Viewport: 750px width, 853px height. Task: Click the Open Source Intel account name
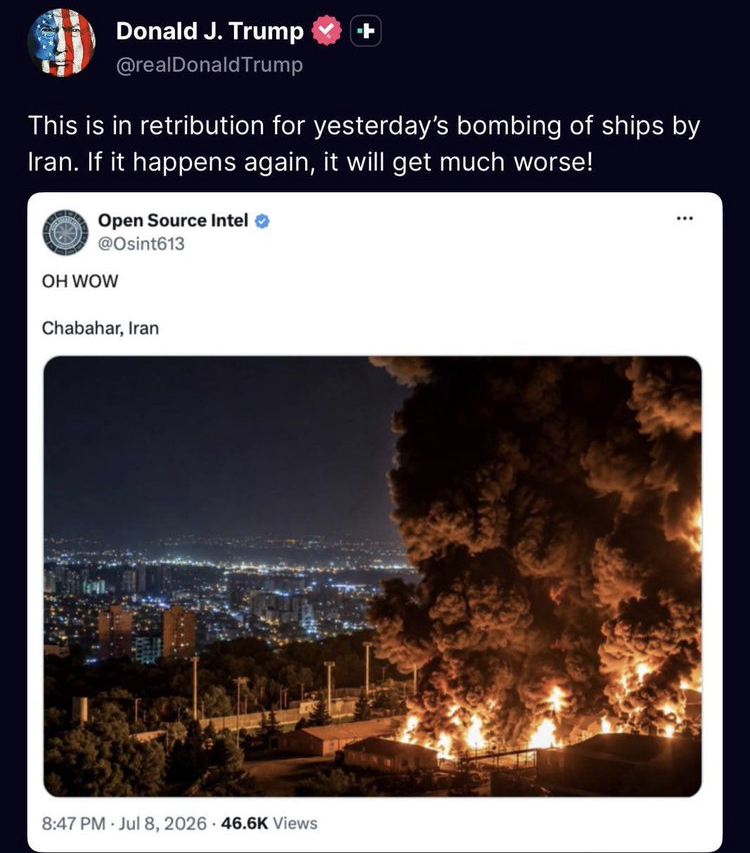point(173,220)
